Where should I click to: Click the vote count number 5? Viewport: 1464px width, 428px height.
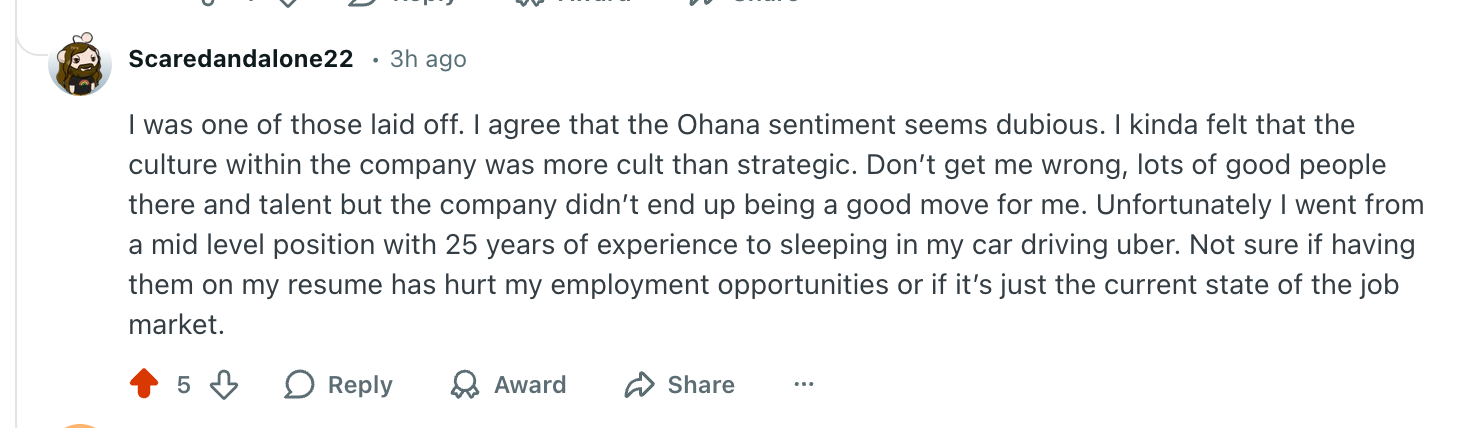[184, 385]
